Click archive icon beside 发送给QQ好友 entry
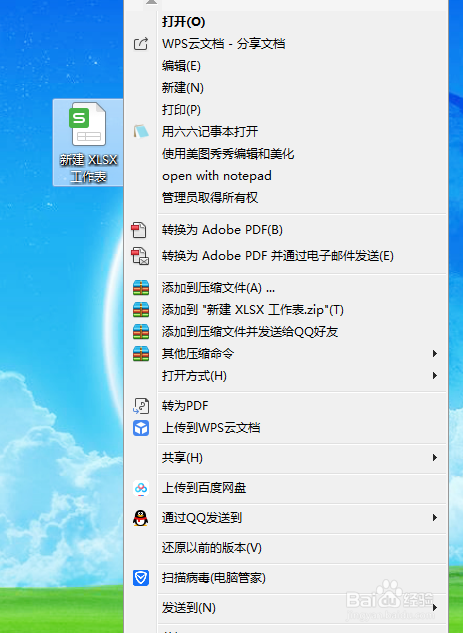 141,332
